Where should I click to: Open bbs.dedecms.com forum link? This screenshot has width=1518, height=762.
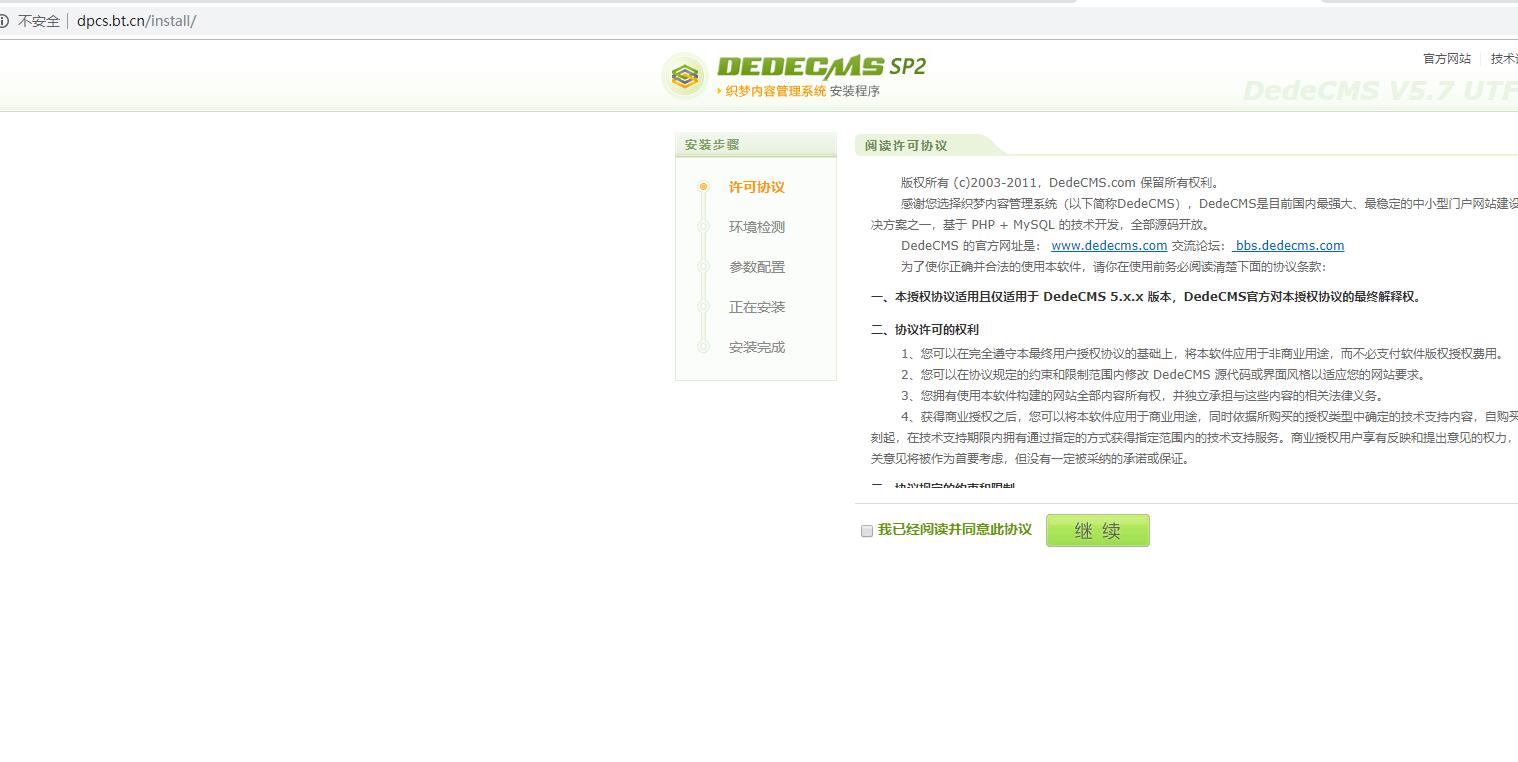click(1288, 246)
